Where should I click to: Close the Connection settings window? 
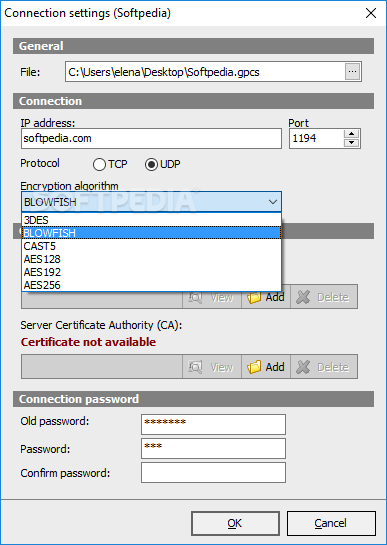click(x=371, y=13)
